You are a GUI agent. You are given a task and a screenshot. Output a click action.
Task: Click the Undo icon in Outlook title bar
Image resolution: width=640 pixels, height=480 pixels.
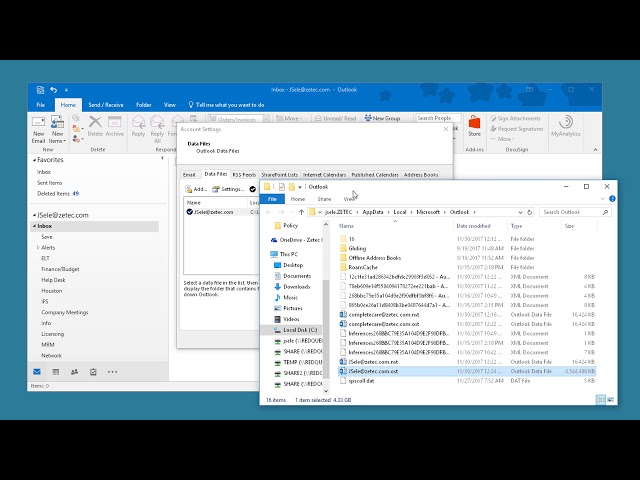pyautogui.click(x=54, y=90)
